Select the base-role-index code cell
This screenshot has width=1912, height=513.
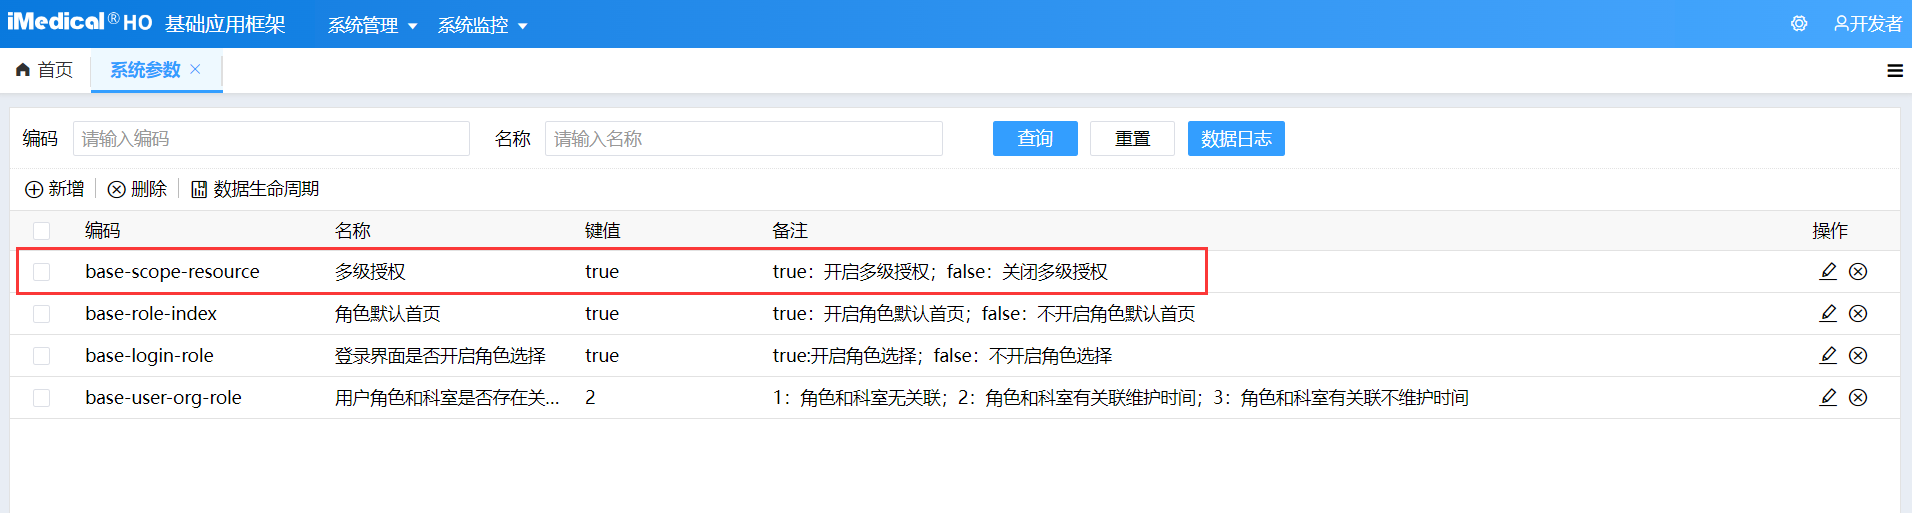(x=151, y=313)
